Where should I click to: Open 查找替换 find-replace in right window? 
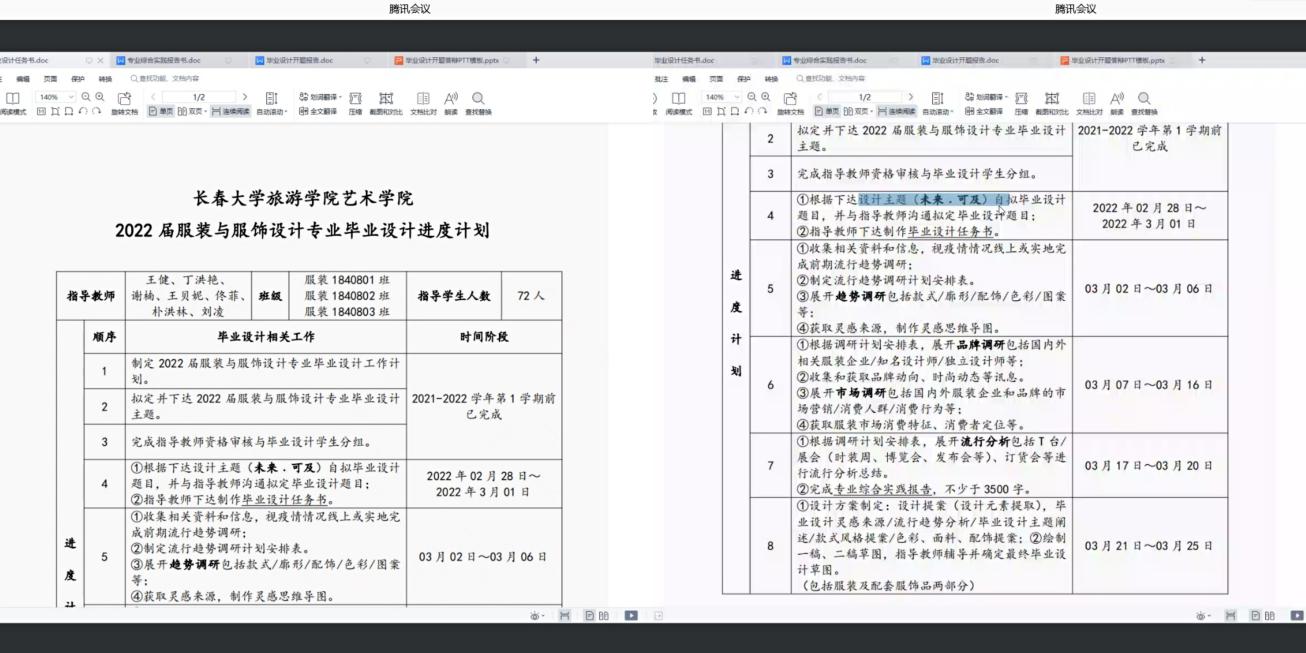point(1144,102)
